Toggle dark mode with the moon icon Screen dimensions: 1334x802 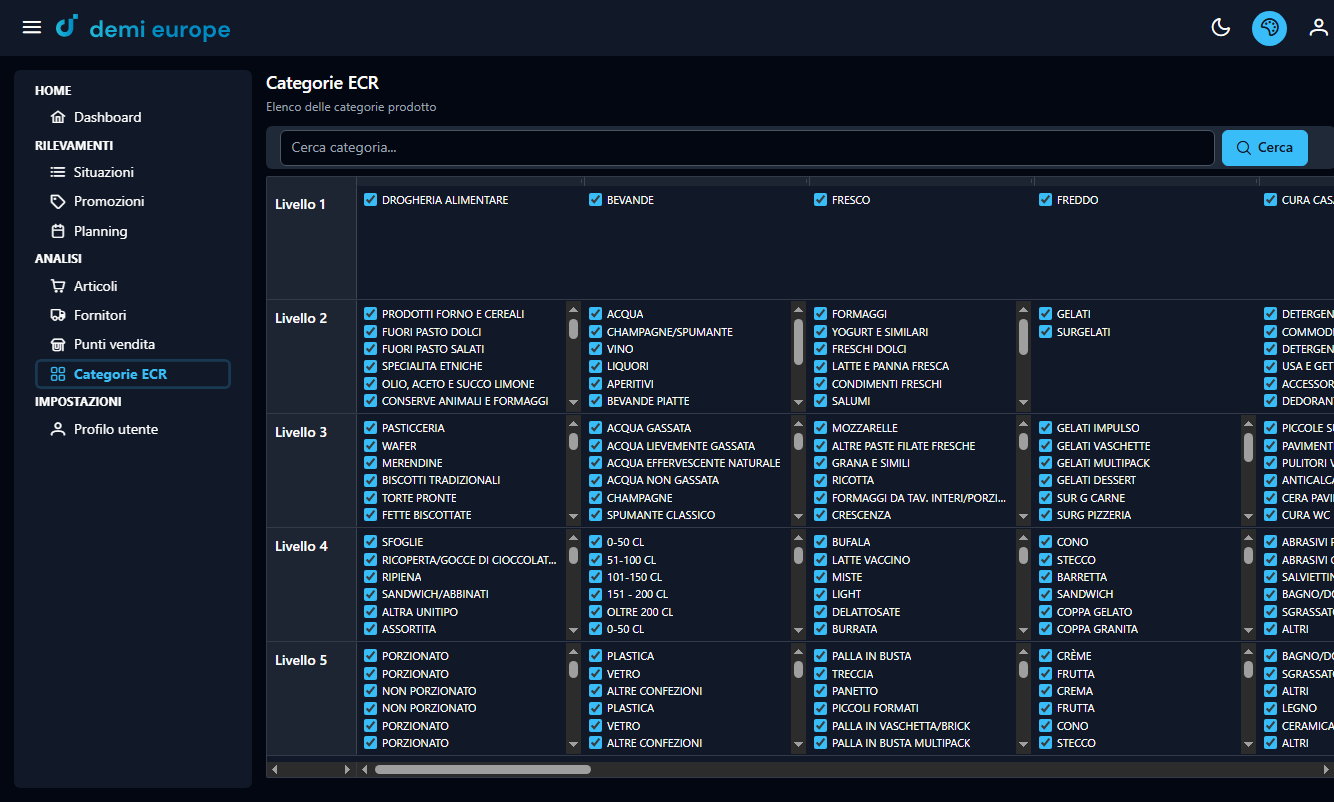point(1220,27)
